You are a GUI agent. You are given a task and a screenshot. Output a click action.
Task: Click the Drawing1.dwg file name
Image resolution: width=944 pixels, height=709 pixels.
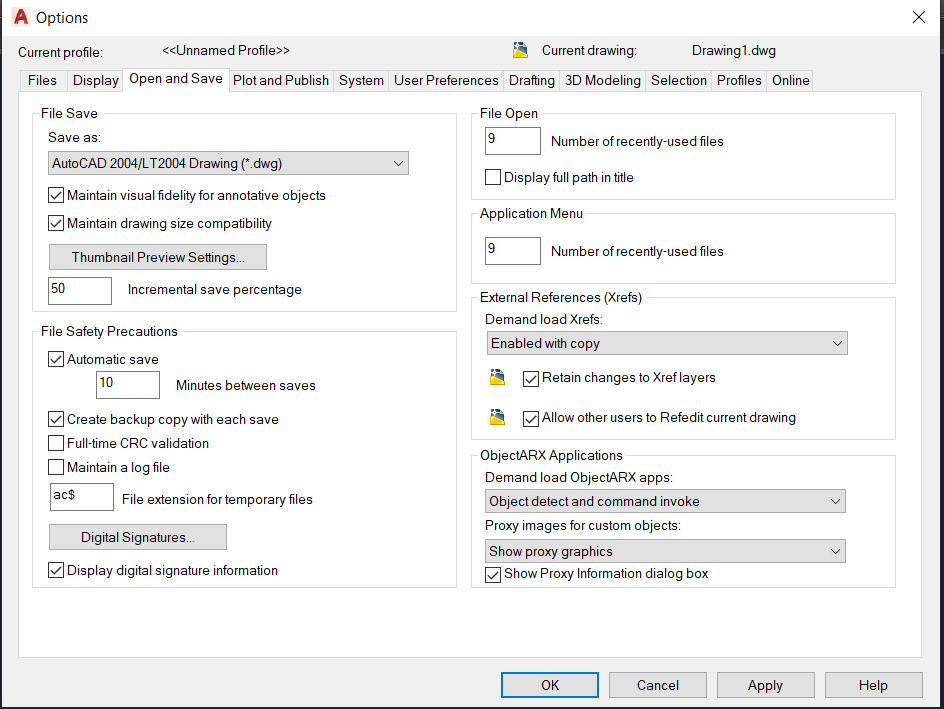[733, 51]
